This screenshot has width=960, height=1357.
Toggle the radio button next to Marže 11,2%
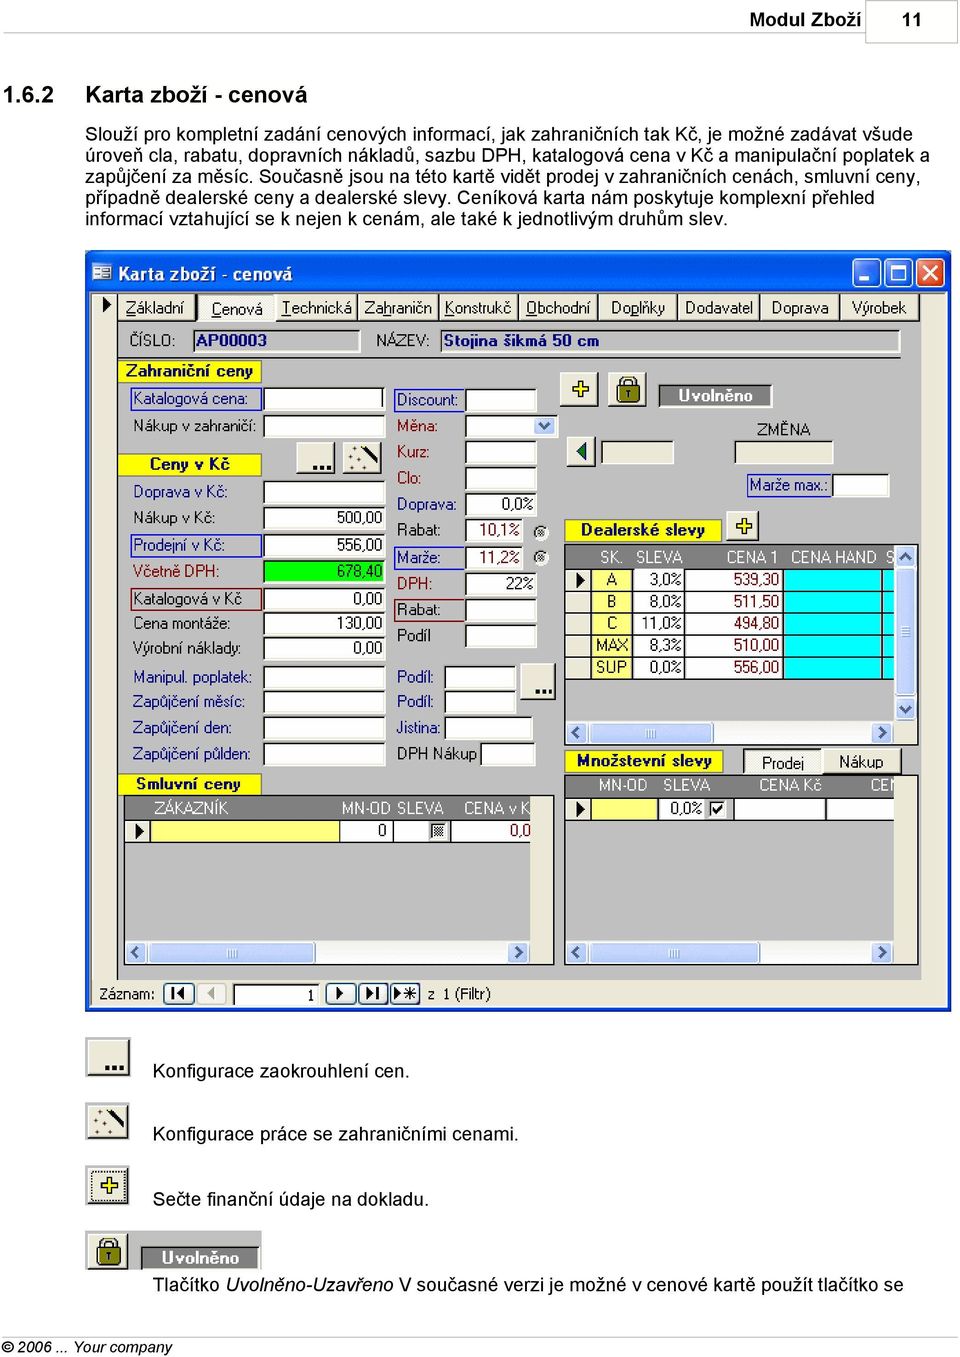click(541, 558)
